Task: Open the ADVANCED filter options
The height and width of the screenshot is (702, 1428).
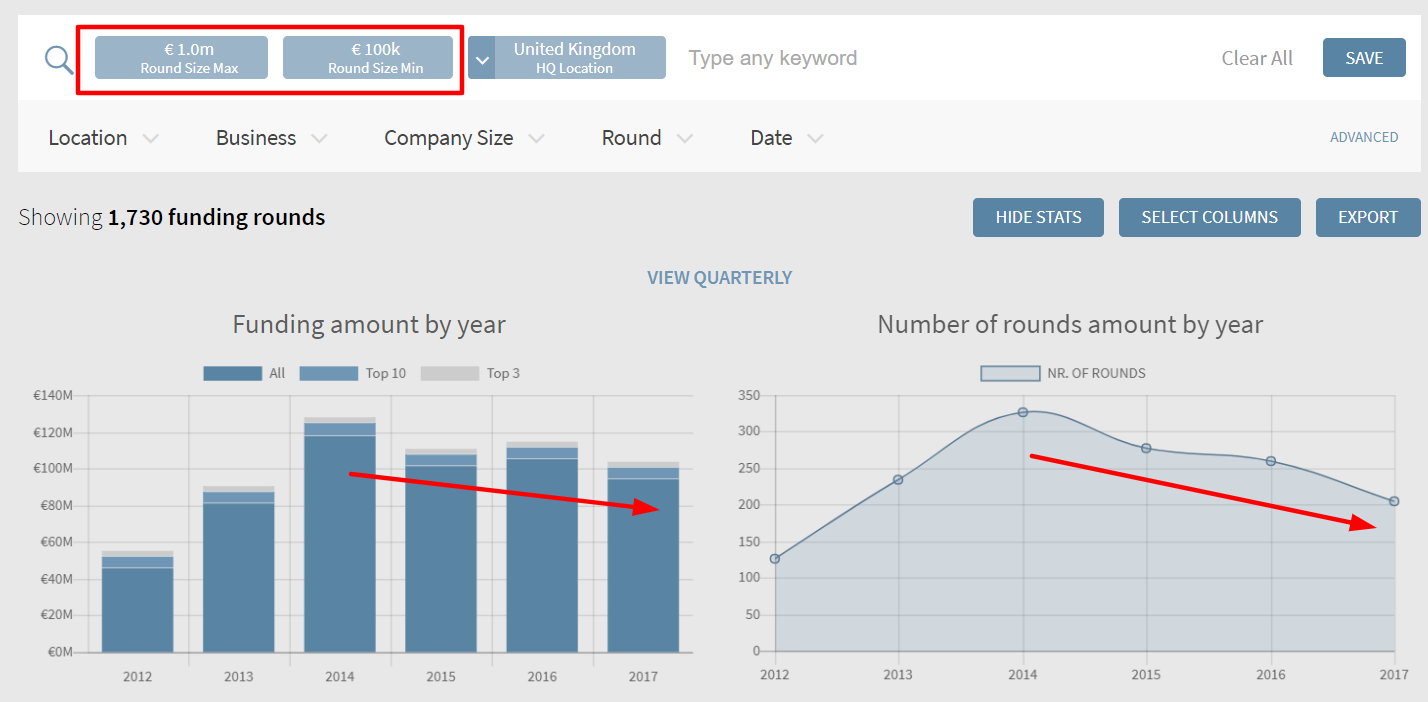Action: 1363,137
